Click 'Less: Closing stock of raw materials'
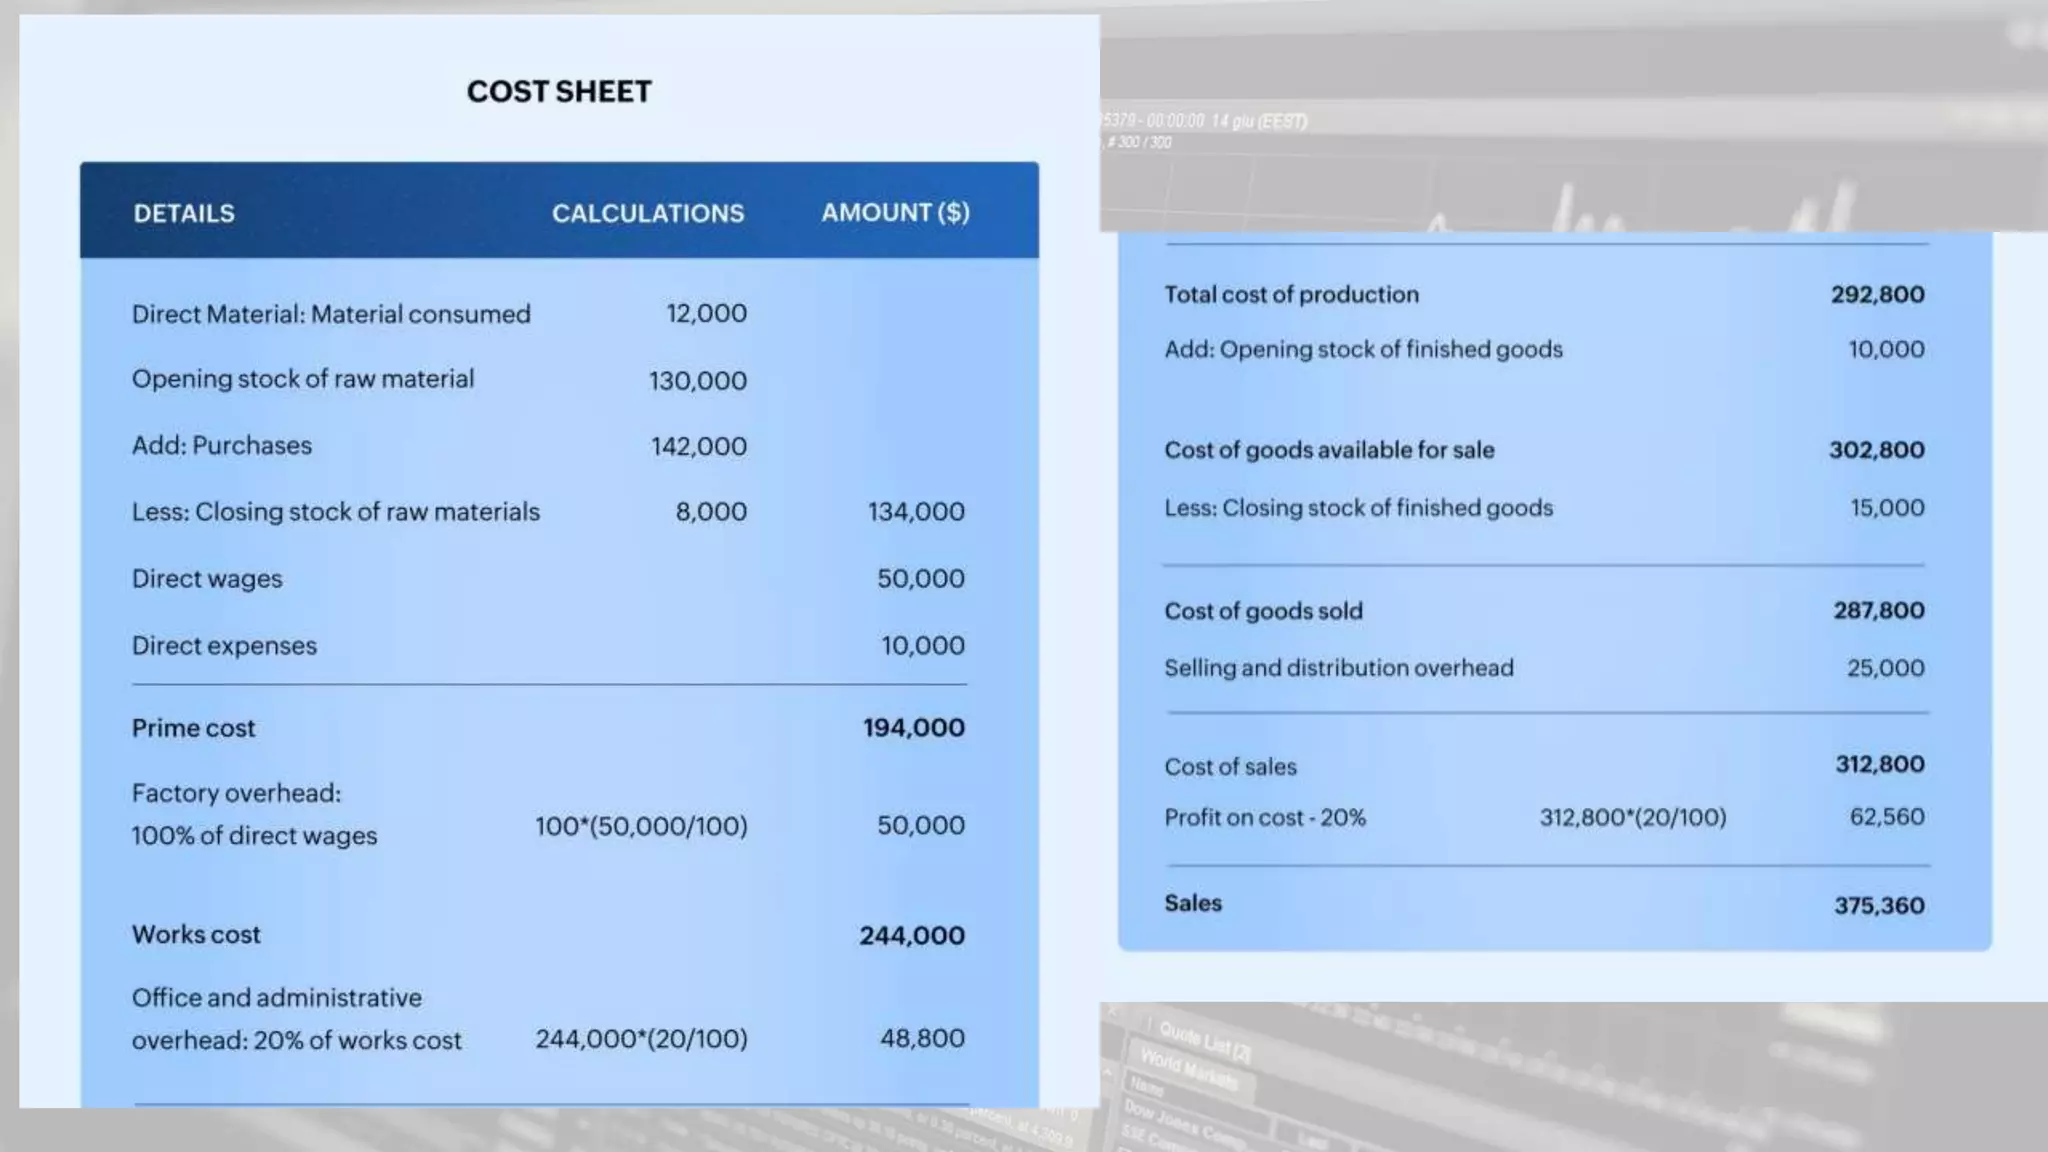 pos(336,512)
